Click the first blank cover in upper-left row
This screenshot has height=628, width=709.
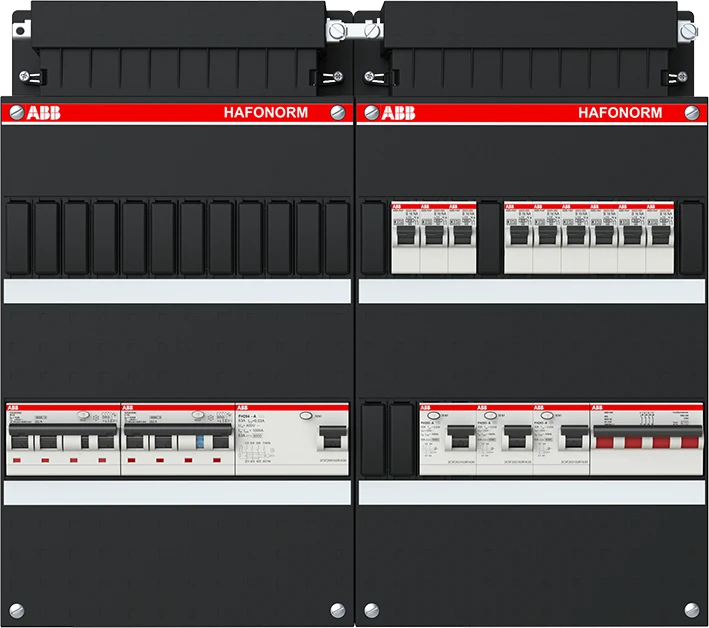18,237
